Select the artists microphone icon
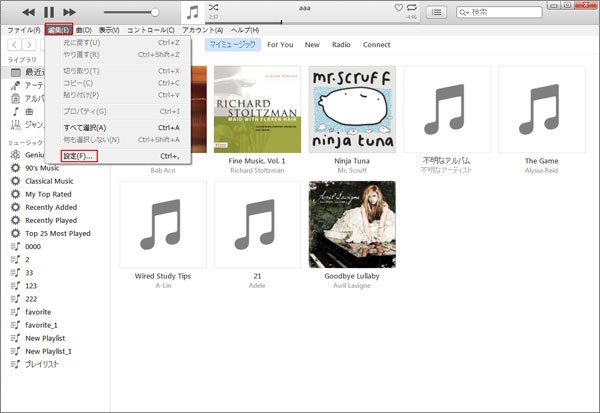This screenshot has height=413, width=600. pyautogui.click(x=16, y=85)
